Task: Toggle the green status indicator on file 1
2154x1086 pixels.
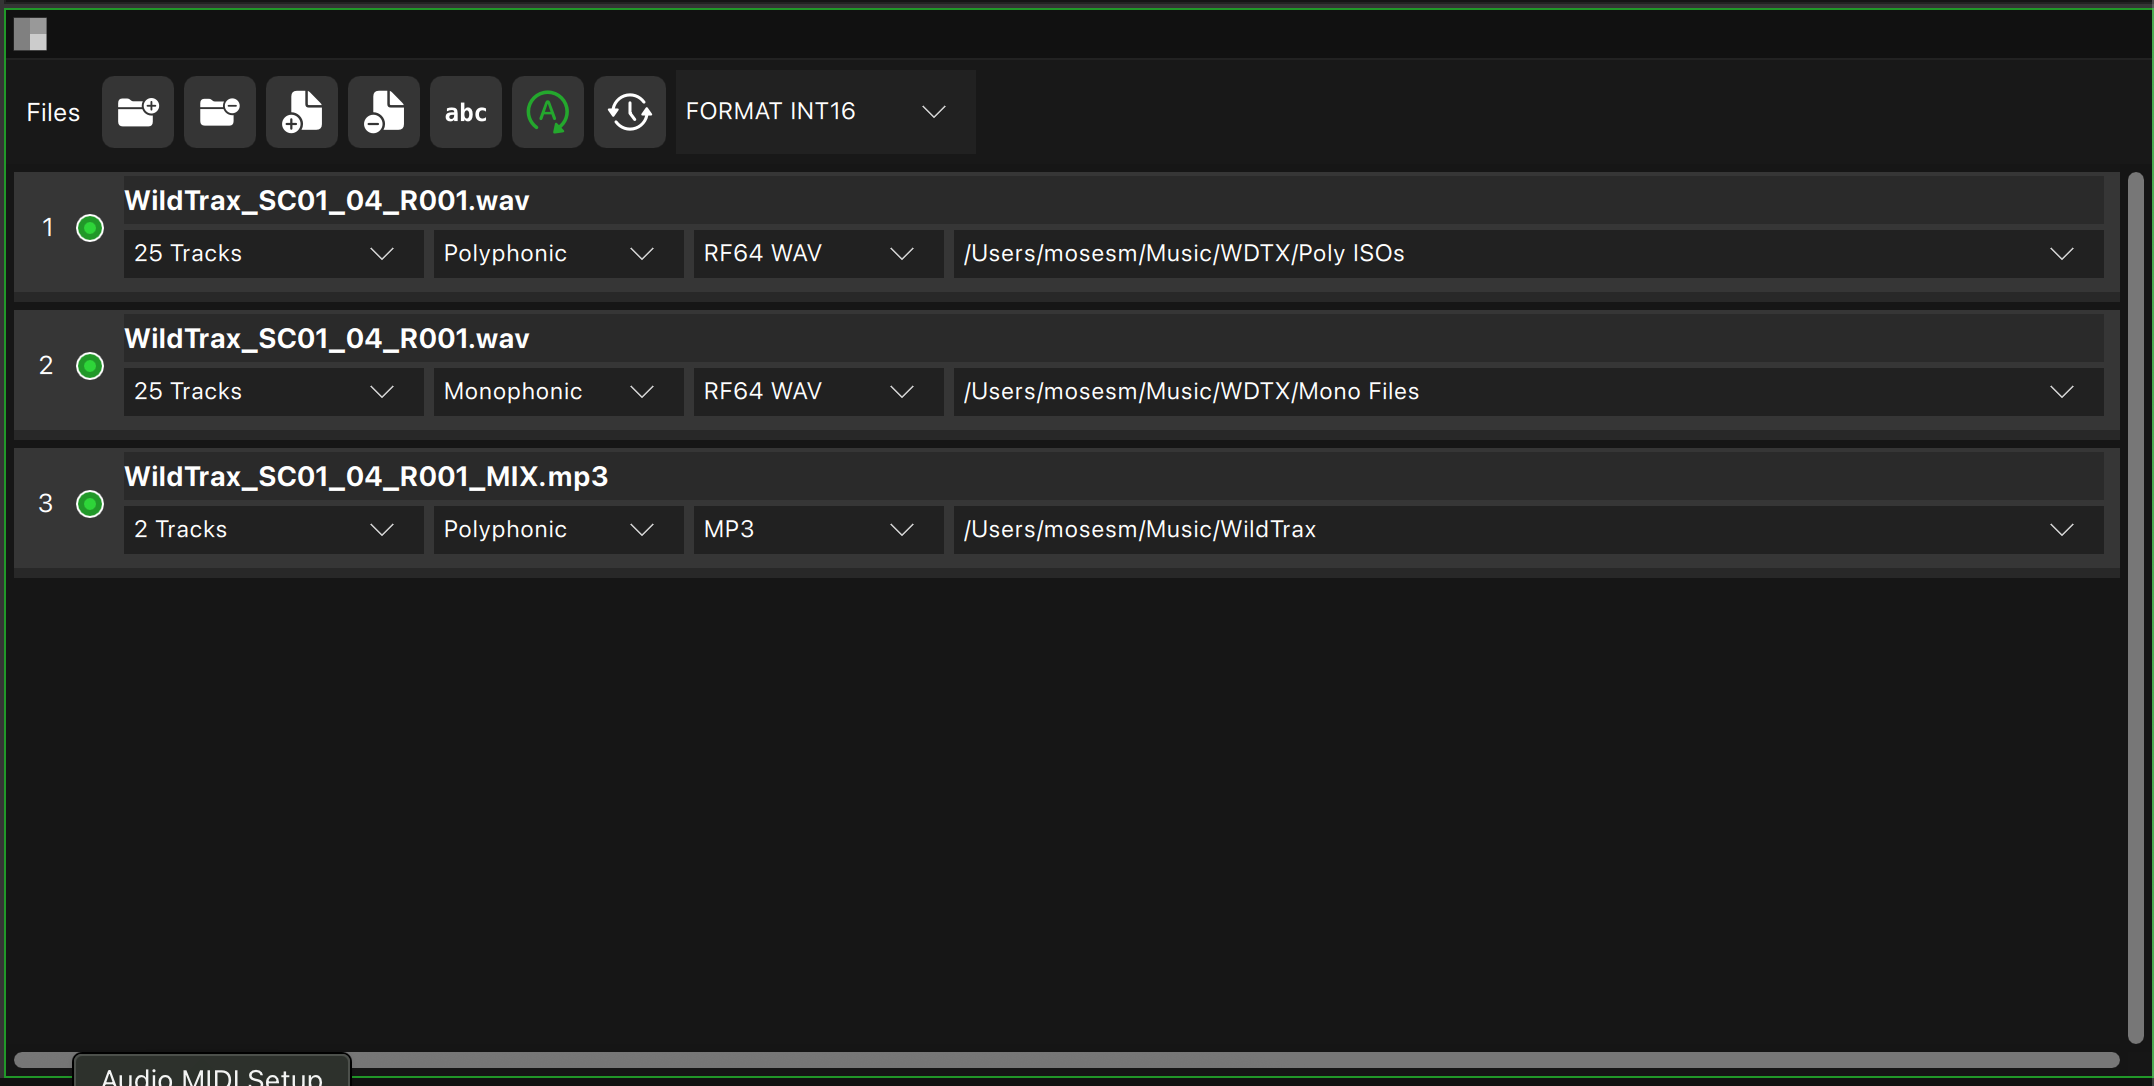Action: pyautogui.click(x=89, y=228)
